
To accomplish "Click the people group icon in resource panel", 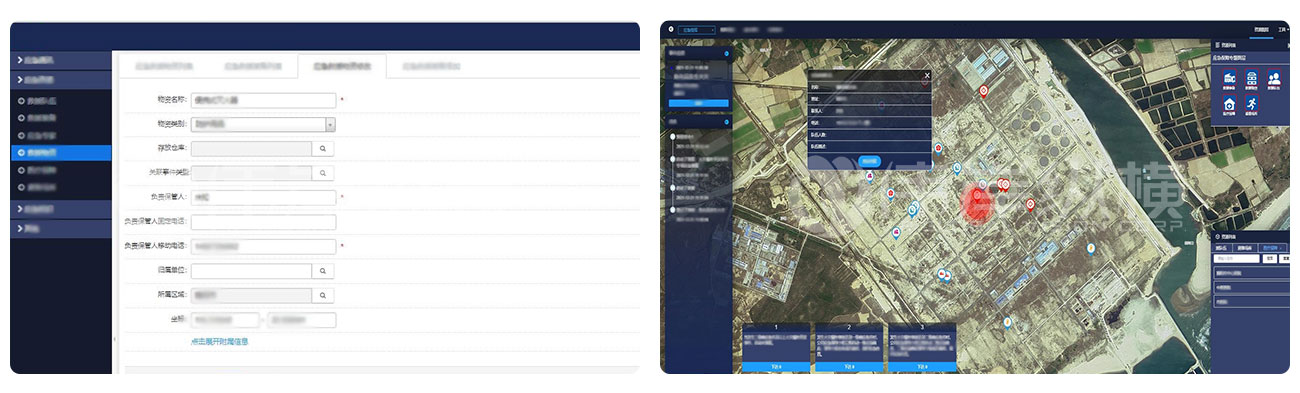I will click(1273, 79).
